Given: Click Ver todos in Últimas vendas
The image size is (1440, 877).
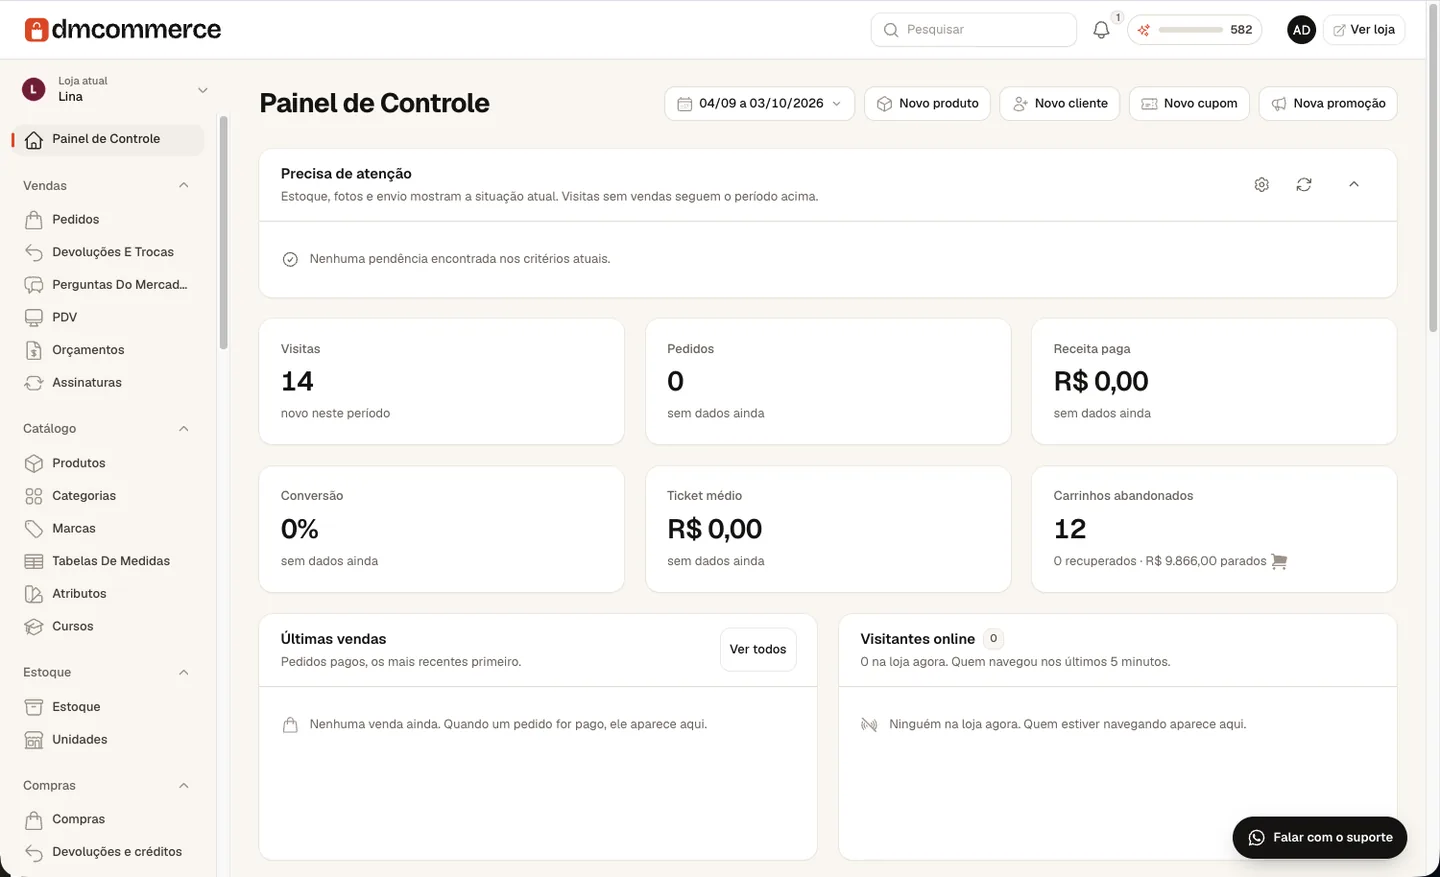Looking at the screenshot, I should click(x=758, y=650).
